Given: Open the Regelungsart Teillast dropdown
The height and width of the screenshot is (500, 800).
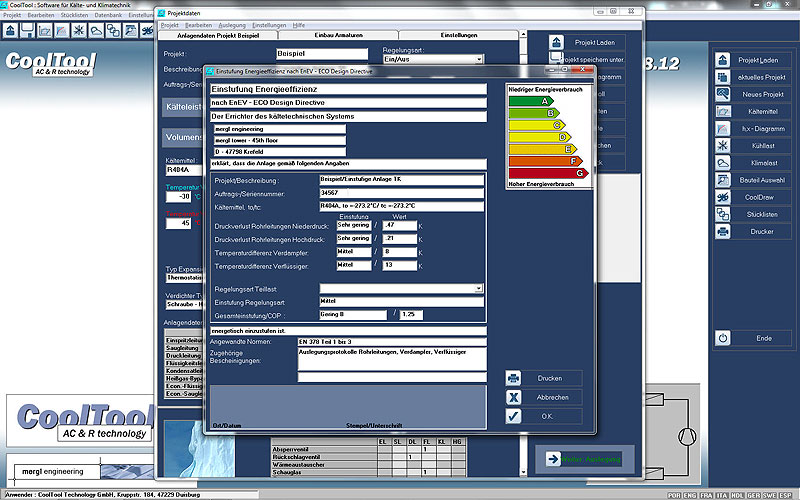Looking at the screenshot, I should pyautogui.click(x=478, y=288).
